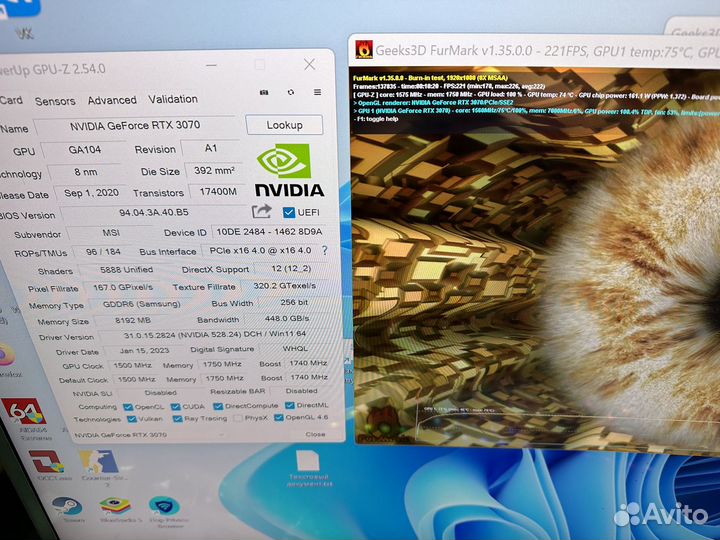Open the GPU-Z hamburger menu

(317, 92)
